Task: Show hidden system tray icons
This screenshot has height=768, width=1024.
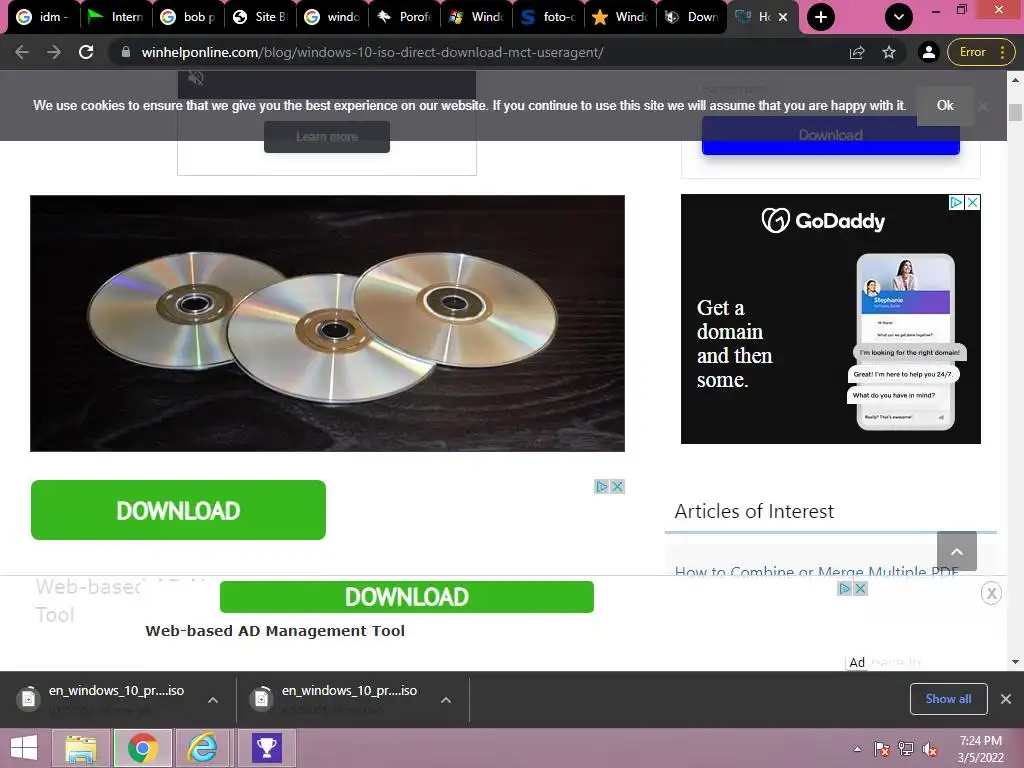Action: pos(857,749)
